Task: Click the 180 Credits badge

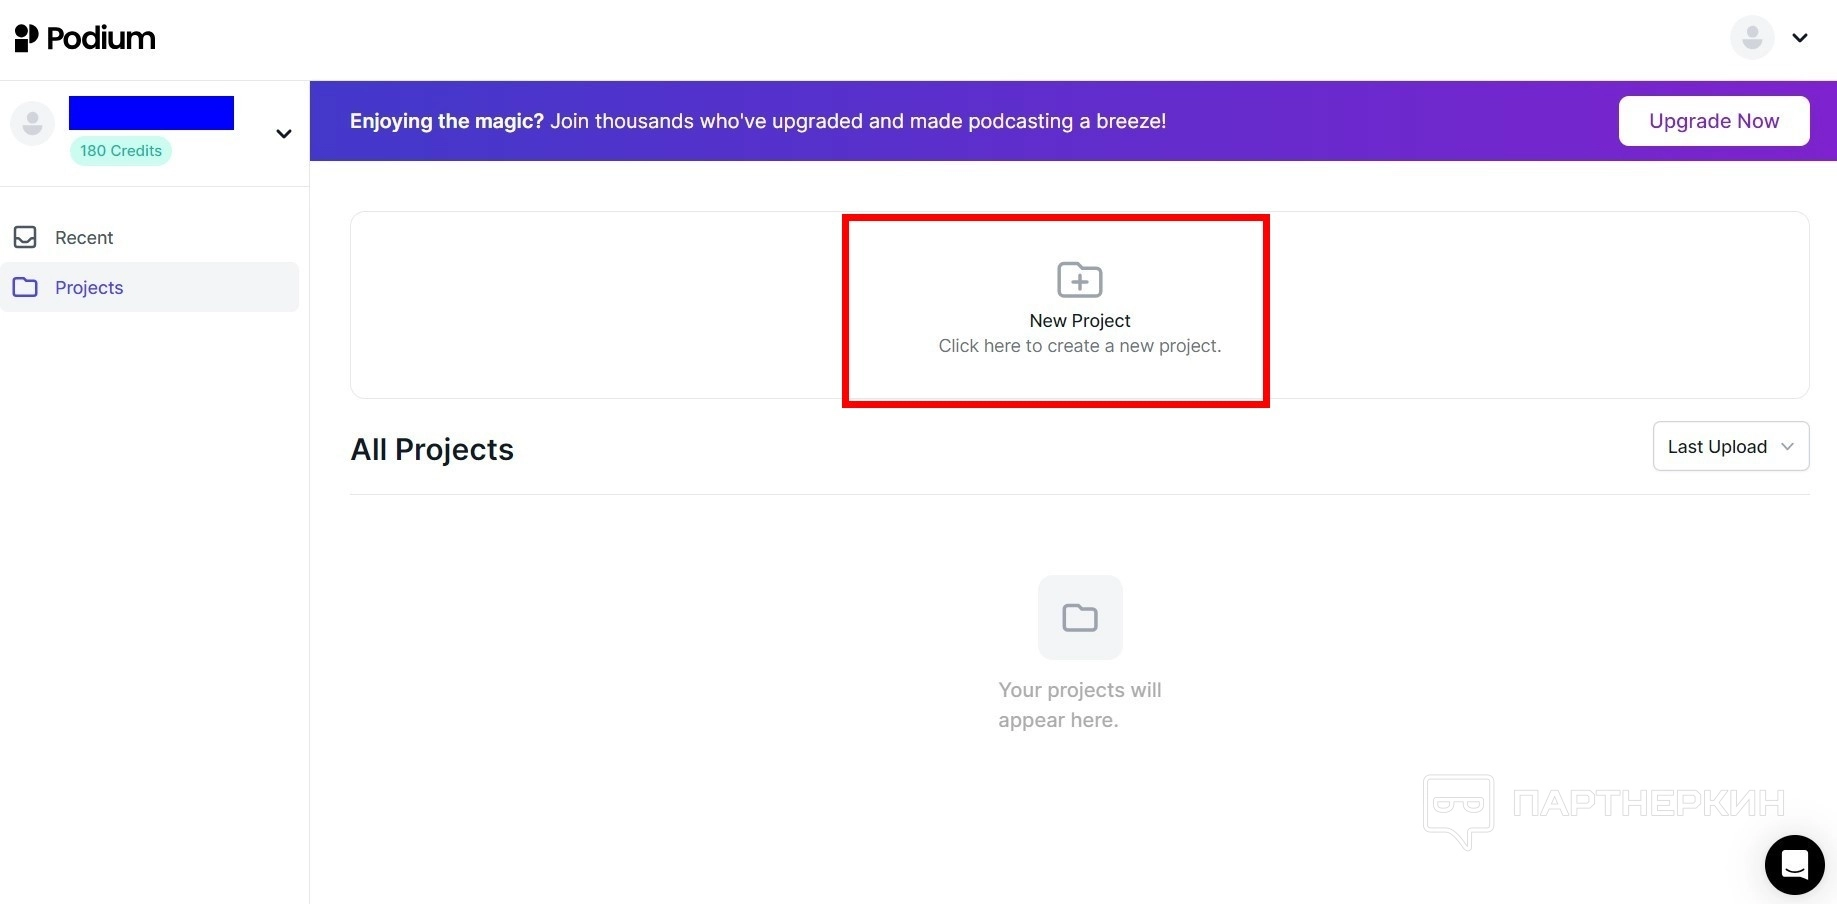Action: pyautogui.click(x=120, y=151)
